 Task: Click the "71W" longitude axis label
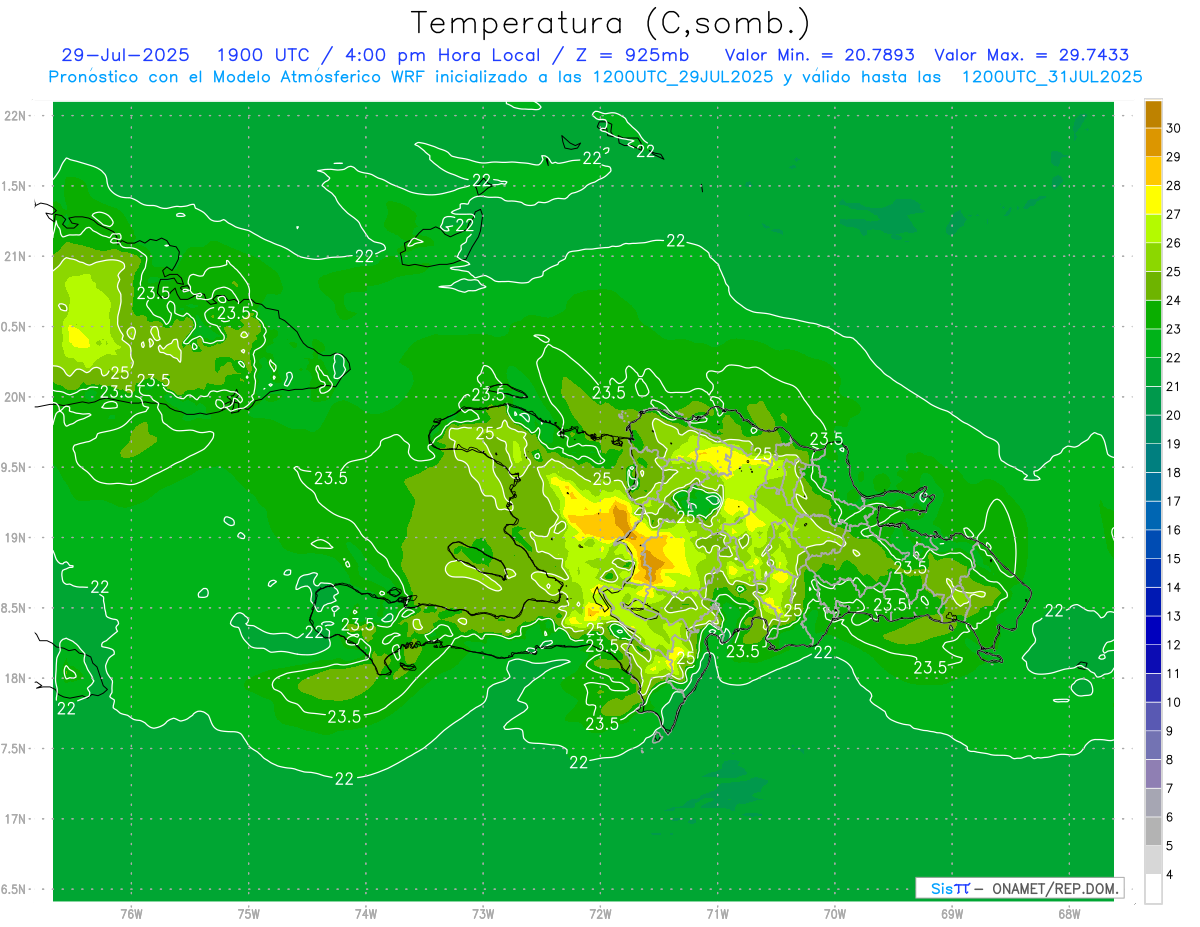pos(717,913)
